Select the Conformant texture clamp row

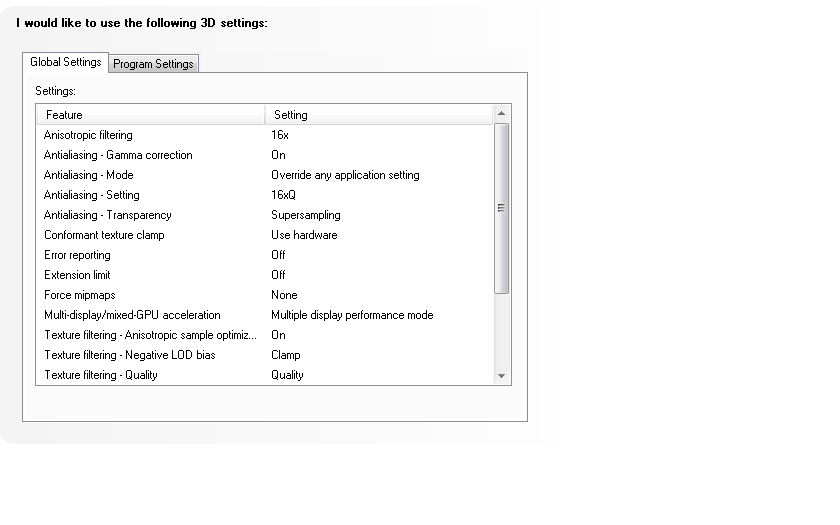(104, 235)
